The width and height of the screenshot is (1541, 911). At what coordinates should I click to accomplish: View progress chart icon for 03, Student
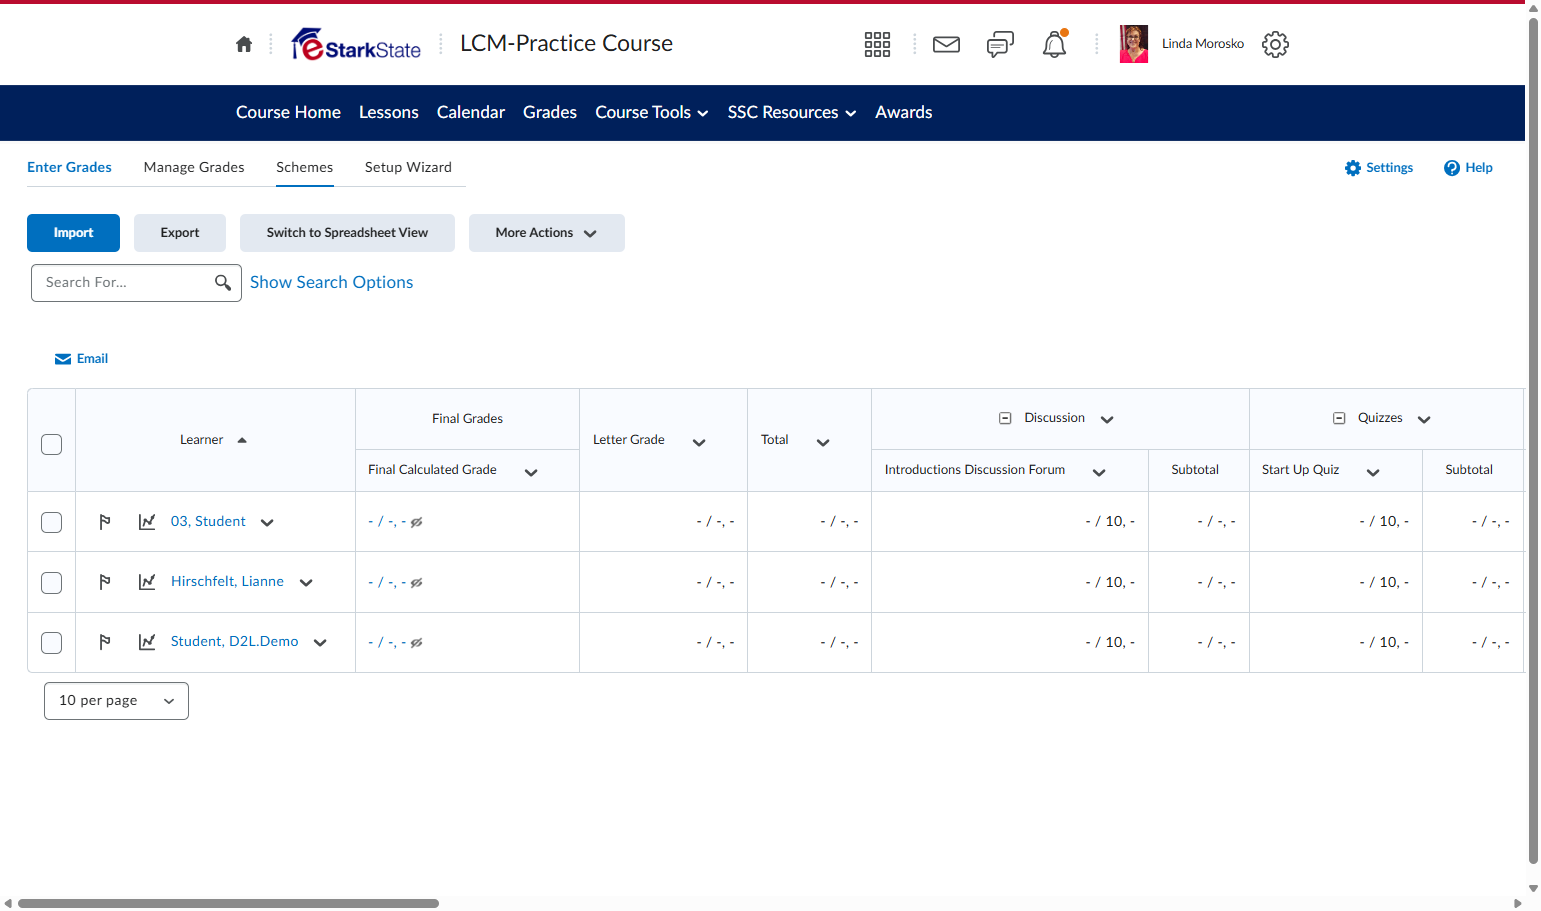[x=147, y=522]
